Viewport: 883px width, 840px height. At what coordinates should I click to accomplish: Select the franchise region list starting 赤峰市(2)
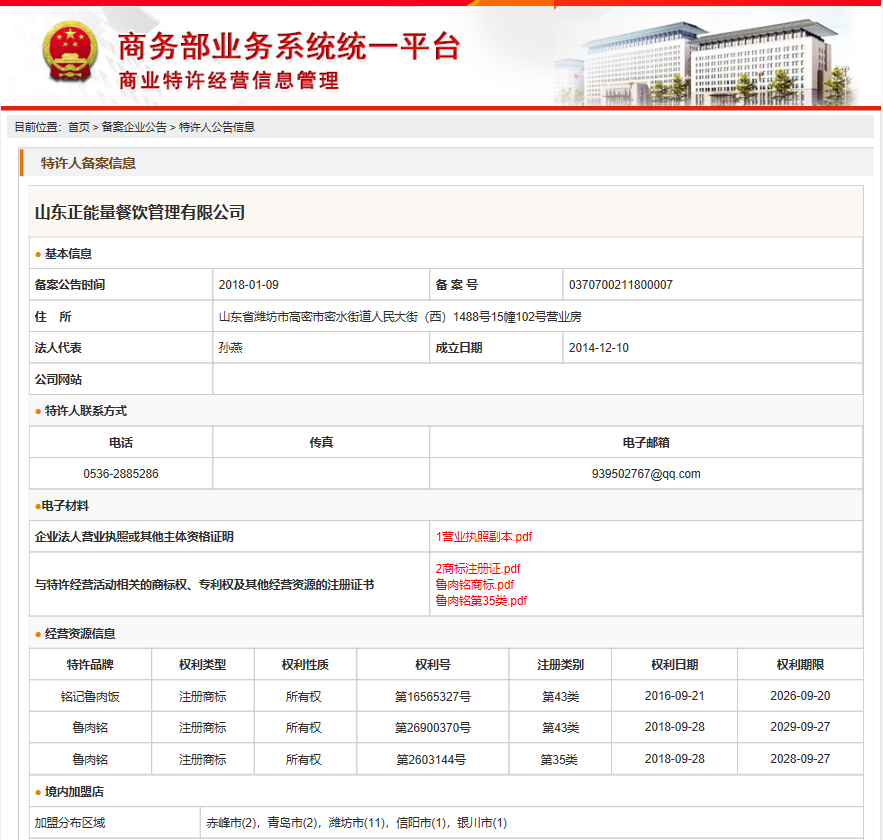pyautogui.click(x=356, y=823)
